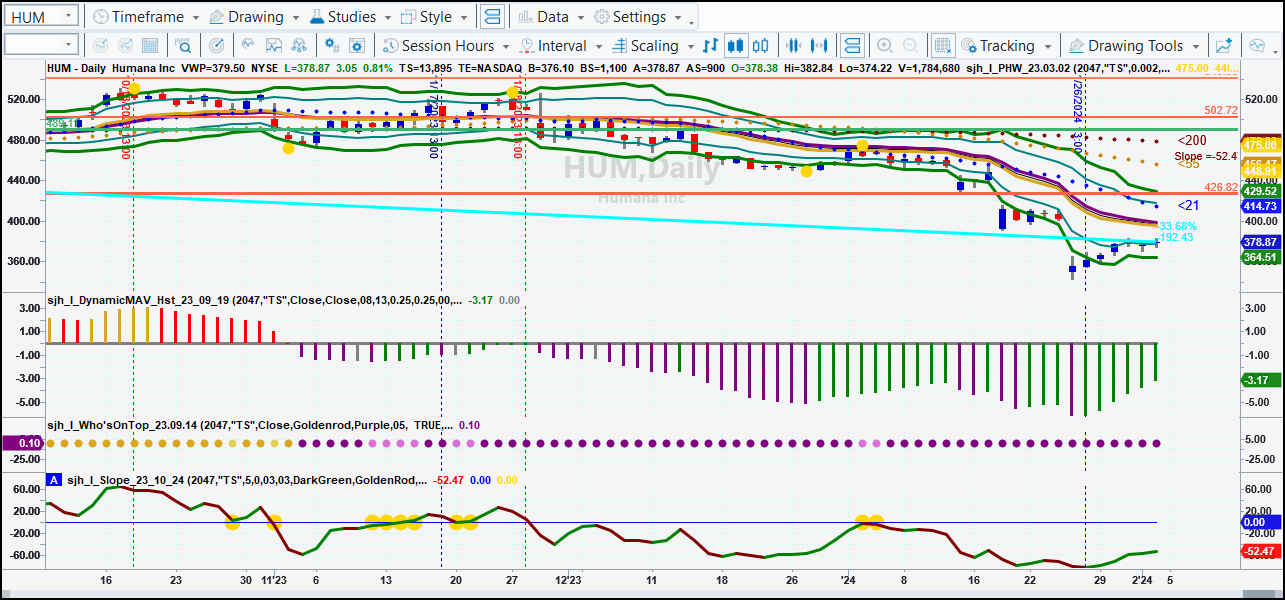The height and width of the screenshot is (600, 1285).
Task: Click the 11'23 date label on time axis
Action: [274, 579]
